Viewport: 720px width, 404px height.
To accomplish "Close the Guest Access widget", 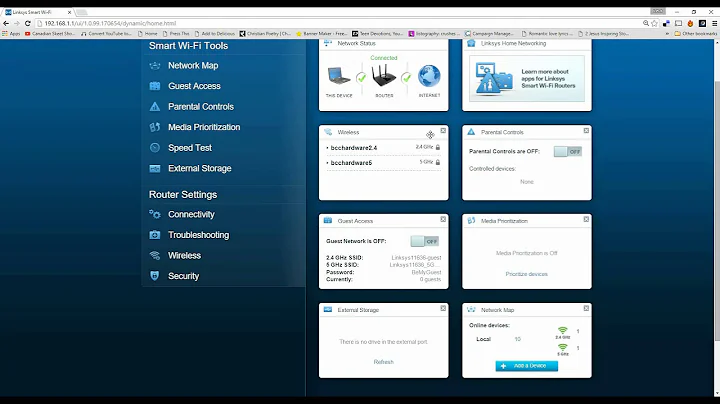I will tap(443, 219).
